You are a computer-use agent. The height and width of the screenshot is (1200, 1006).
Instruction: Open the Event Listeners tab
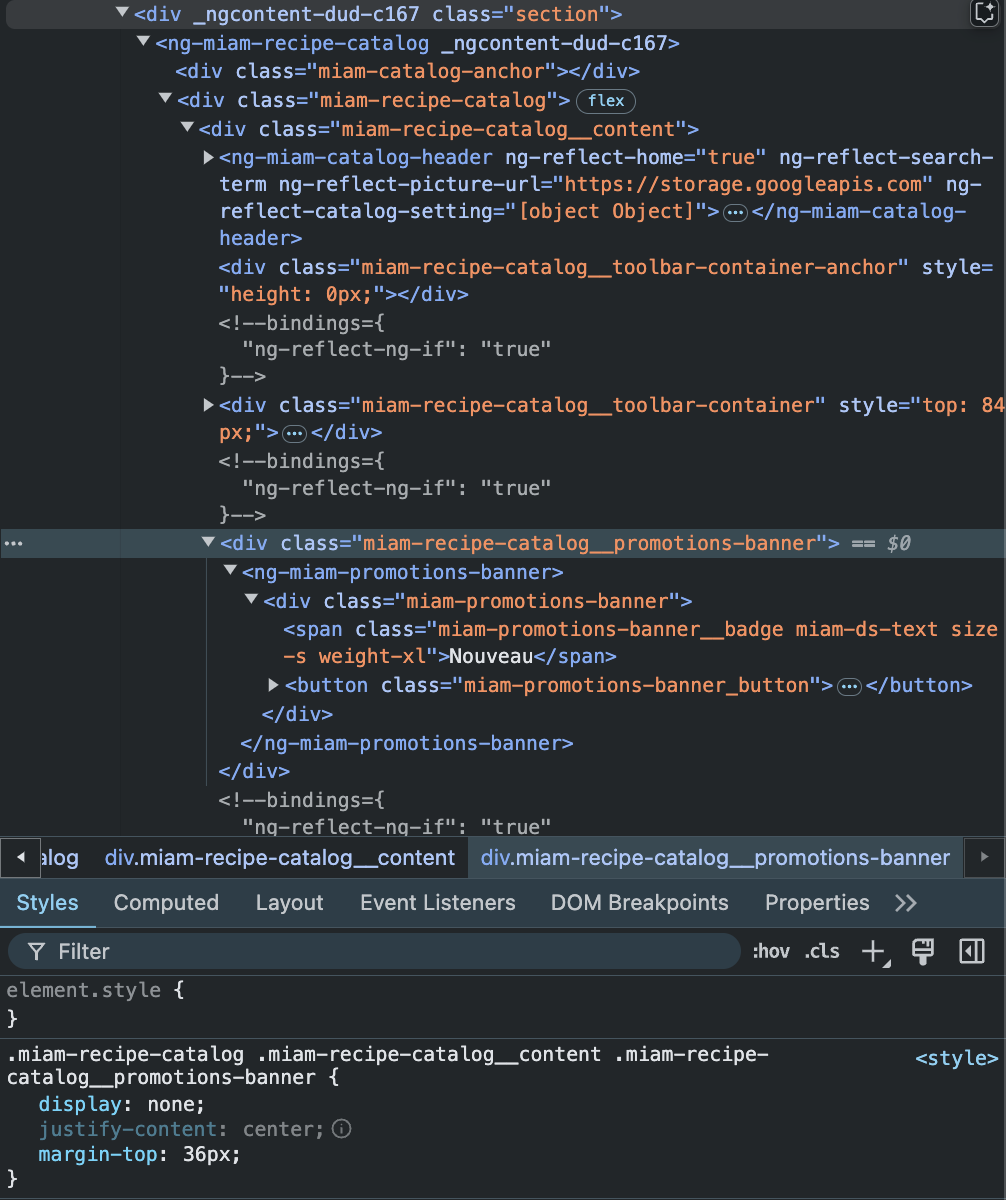[437, 902]
